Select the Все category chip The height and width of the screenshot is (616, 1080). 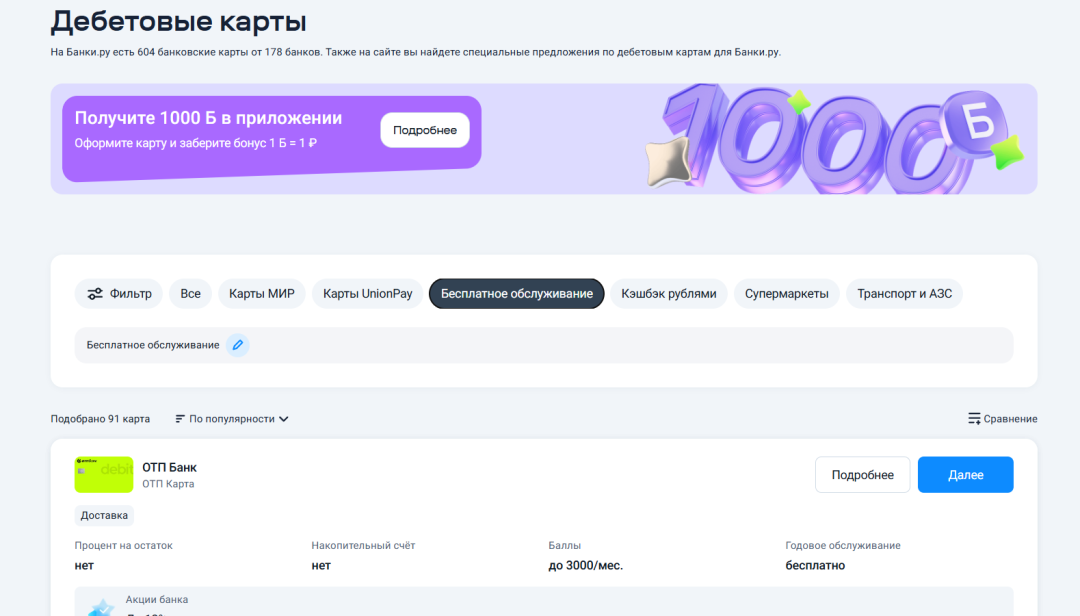click(191, 294)
